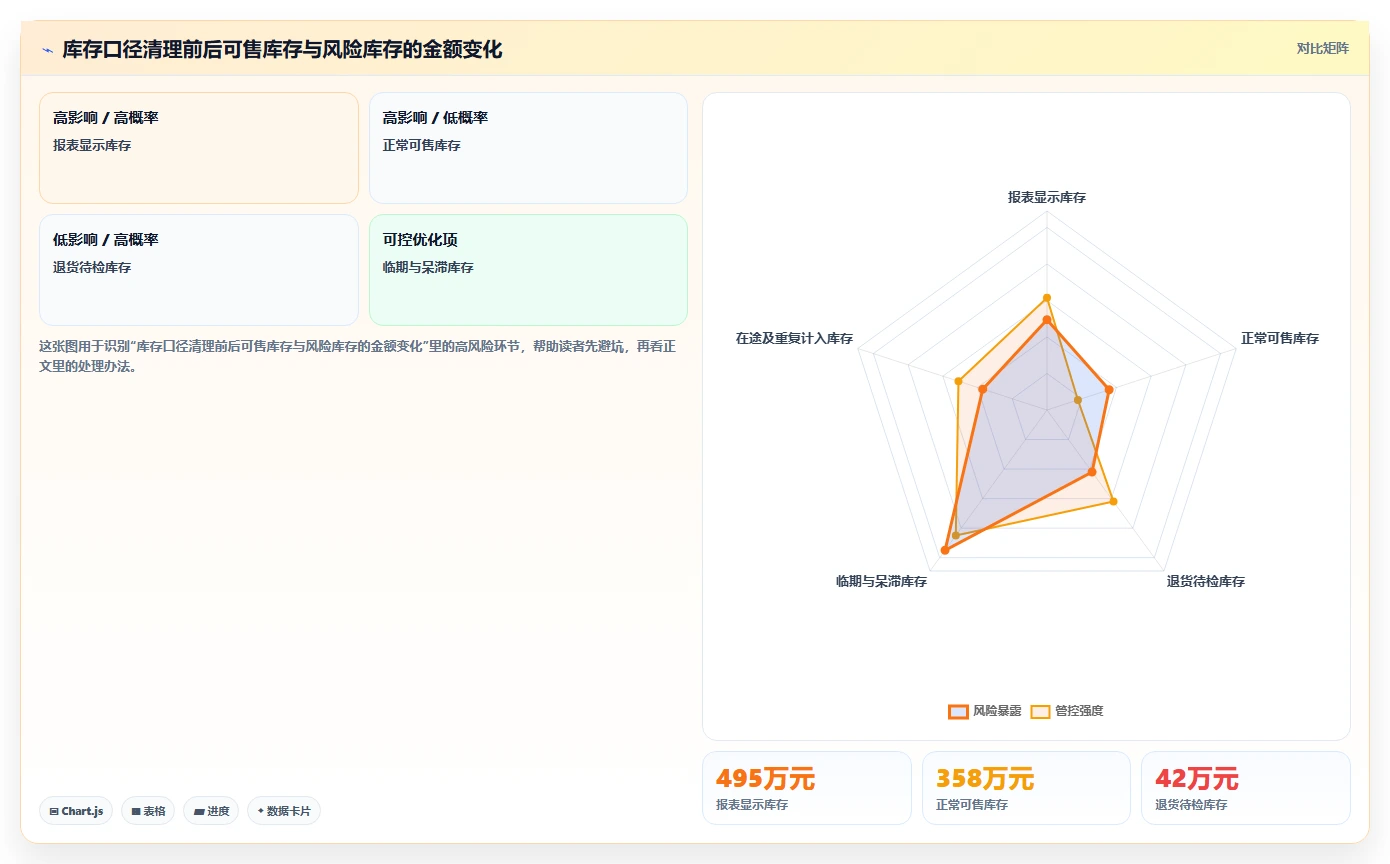This screenshot has height=864, width=1390.
Task: Click 管控强度 data point on 报表显示库存 axis
Action: (1047, 298)
